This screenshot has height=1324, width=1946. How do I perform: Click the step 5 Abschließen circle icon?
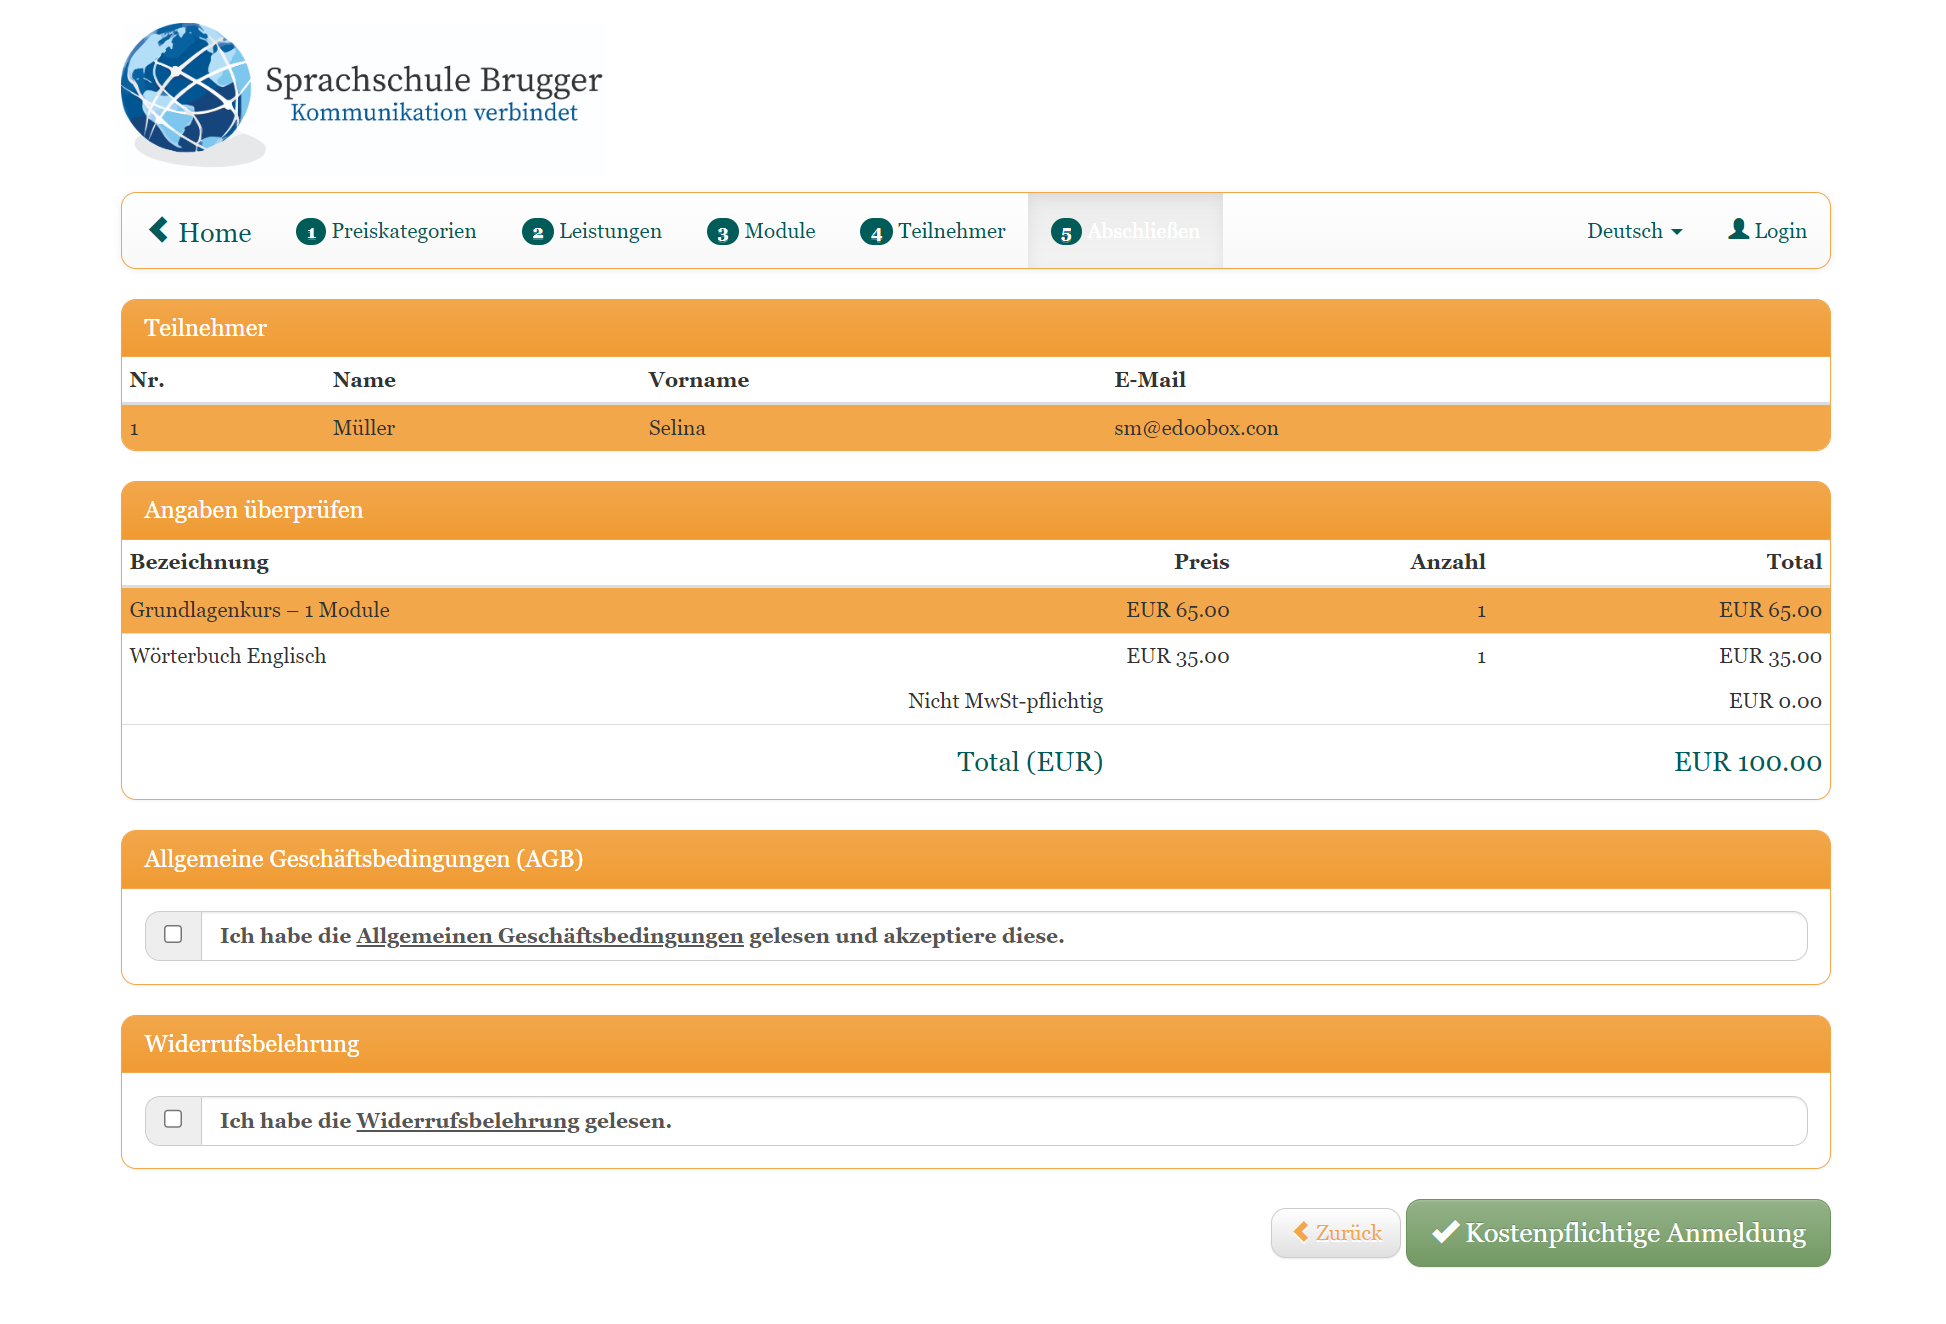point(1066,231)
